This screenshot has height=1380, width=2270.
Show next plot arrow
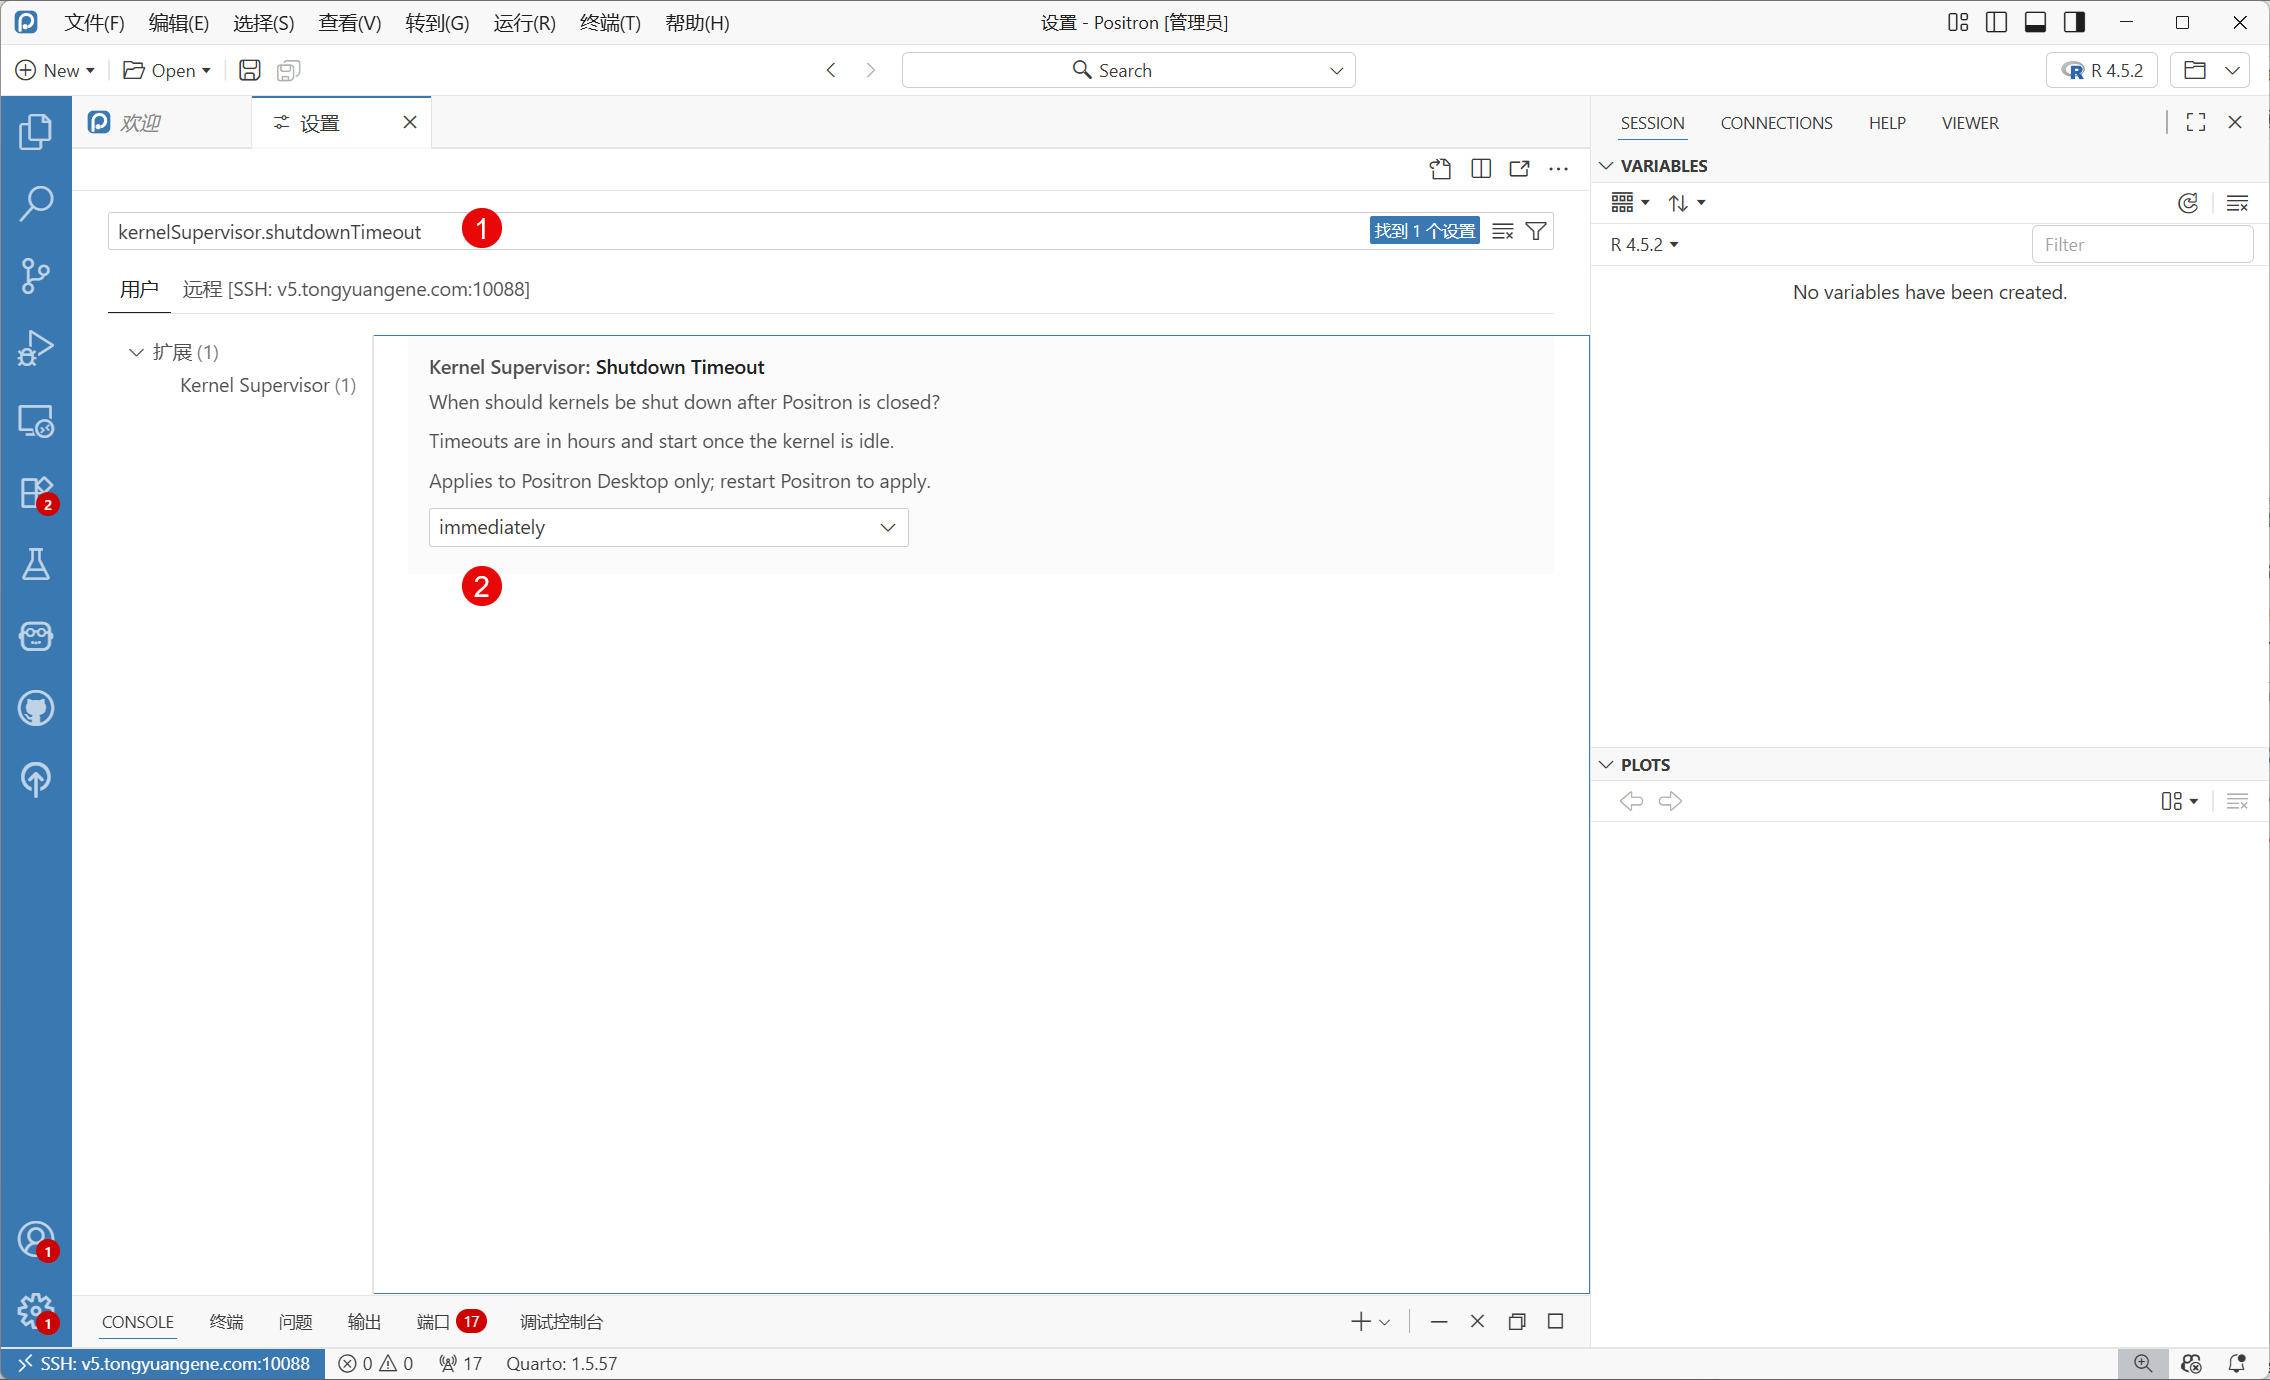click(x=1671, y=801)
